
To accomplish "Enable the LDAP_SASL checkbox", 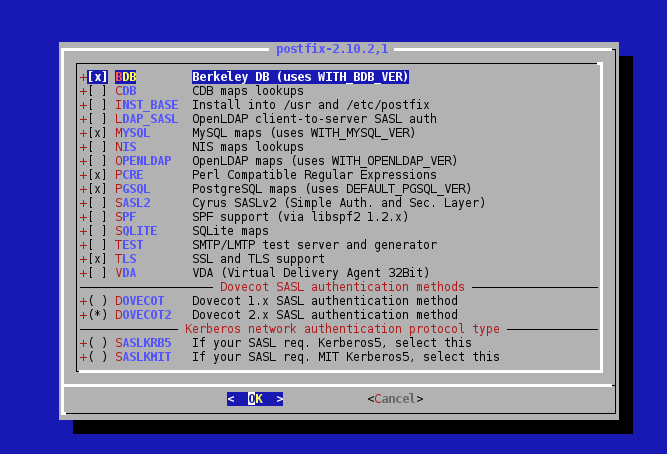I will [x=97, y=119].
